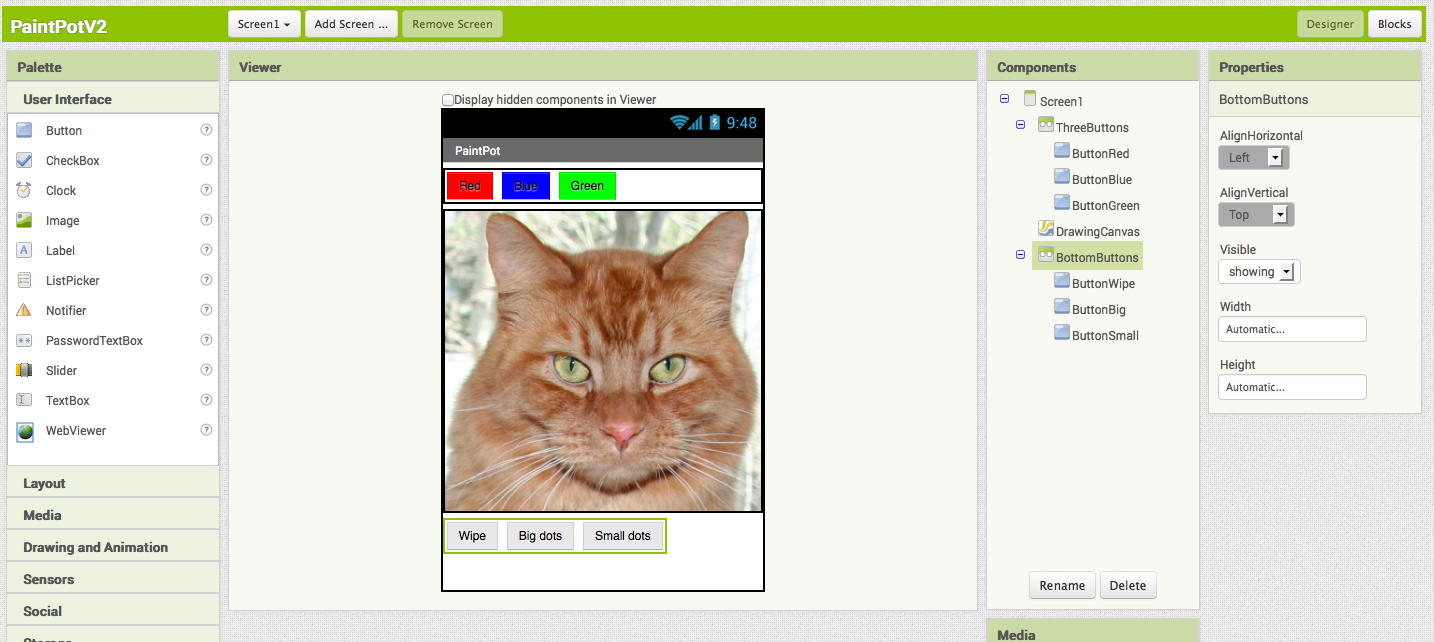Open the AlignVertical Top dropdown
Image resolution: width=1434 pixels, height=642 pixels.
[x=1255, y=215]
